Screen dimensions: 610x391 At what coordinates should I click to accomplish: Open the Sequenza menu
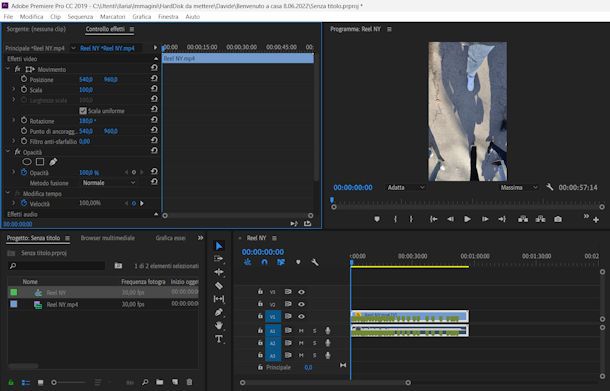[80, 17]
